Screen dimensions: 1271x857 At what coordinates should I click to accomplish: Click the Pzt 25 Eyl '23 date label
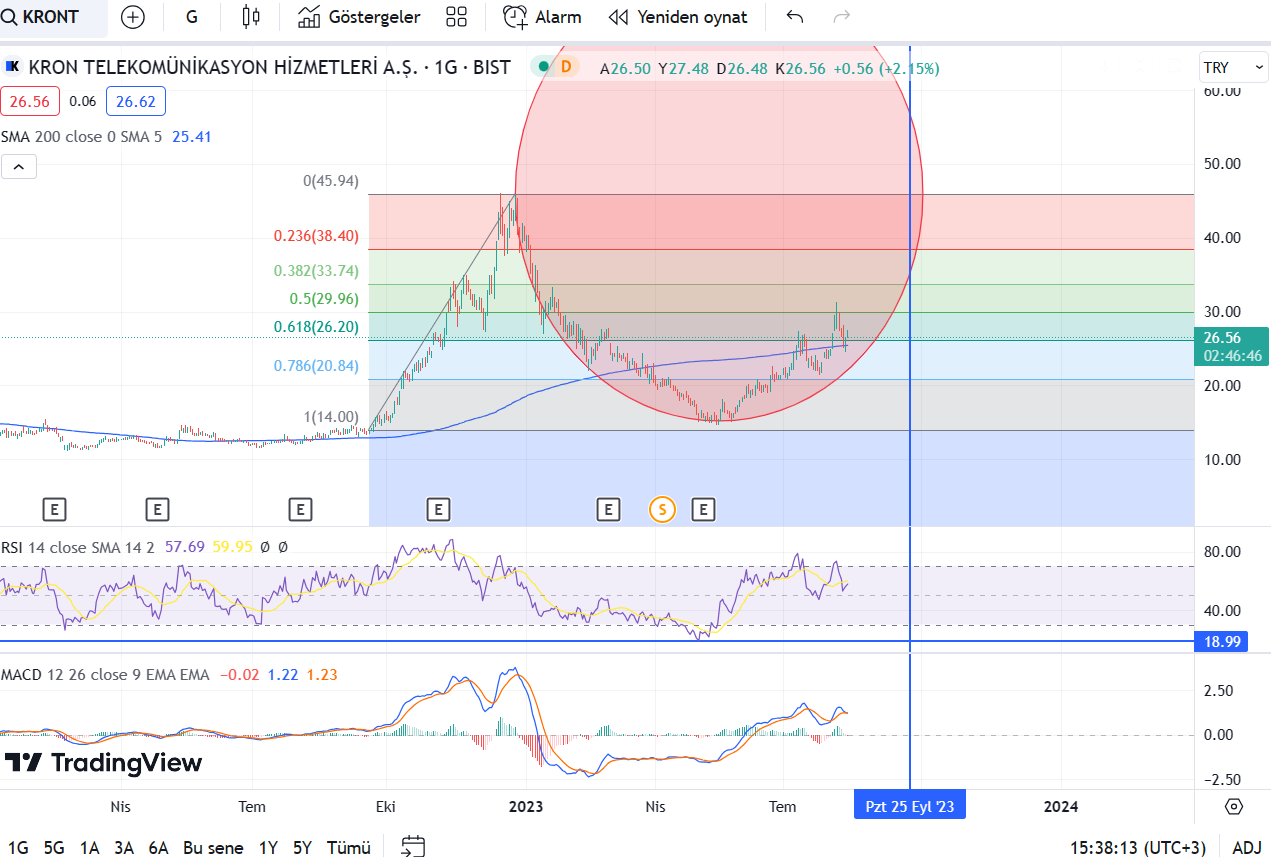point(910,806)
